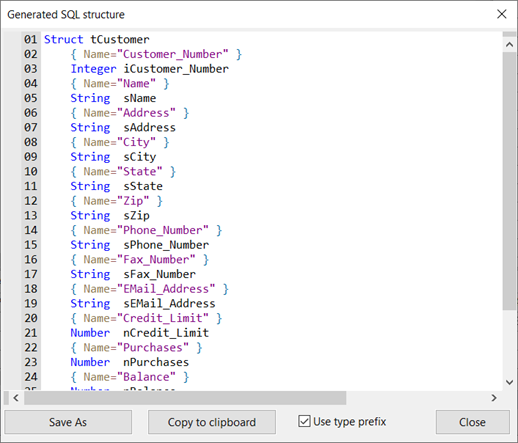Click the Name="Credit_Limit" annotation line

[x=146, y=318]
